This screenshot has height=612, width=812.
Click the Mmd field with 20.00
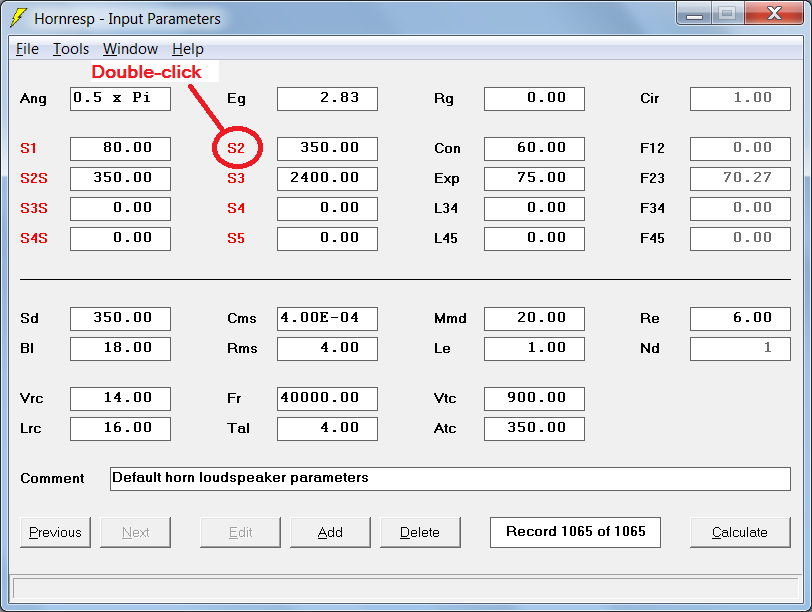tap(534, 318)
